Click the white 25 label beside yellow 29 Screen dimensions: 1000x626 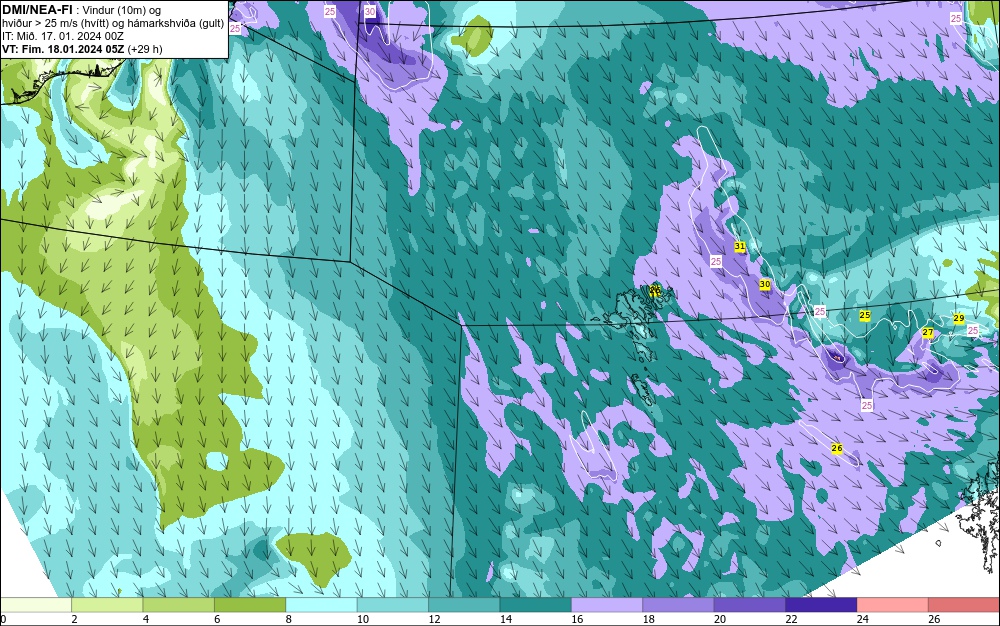point(973,330)
